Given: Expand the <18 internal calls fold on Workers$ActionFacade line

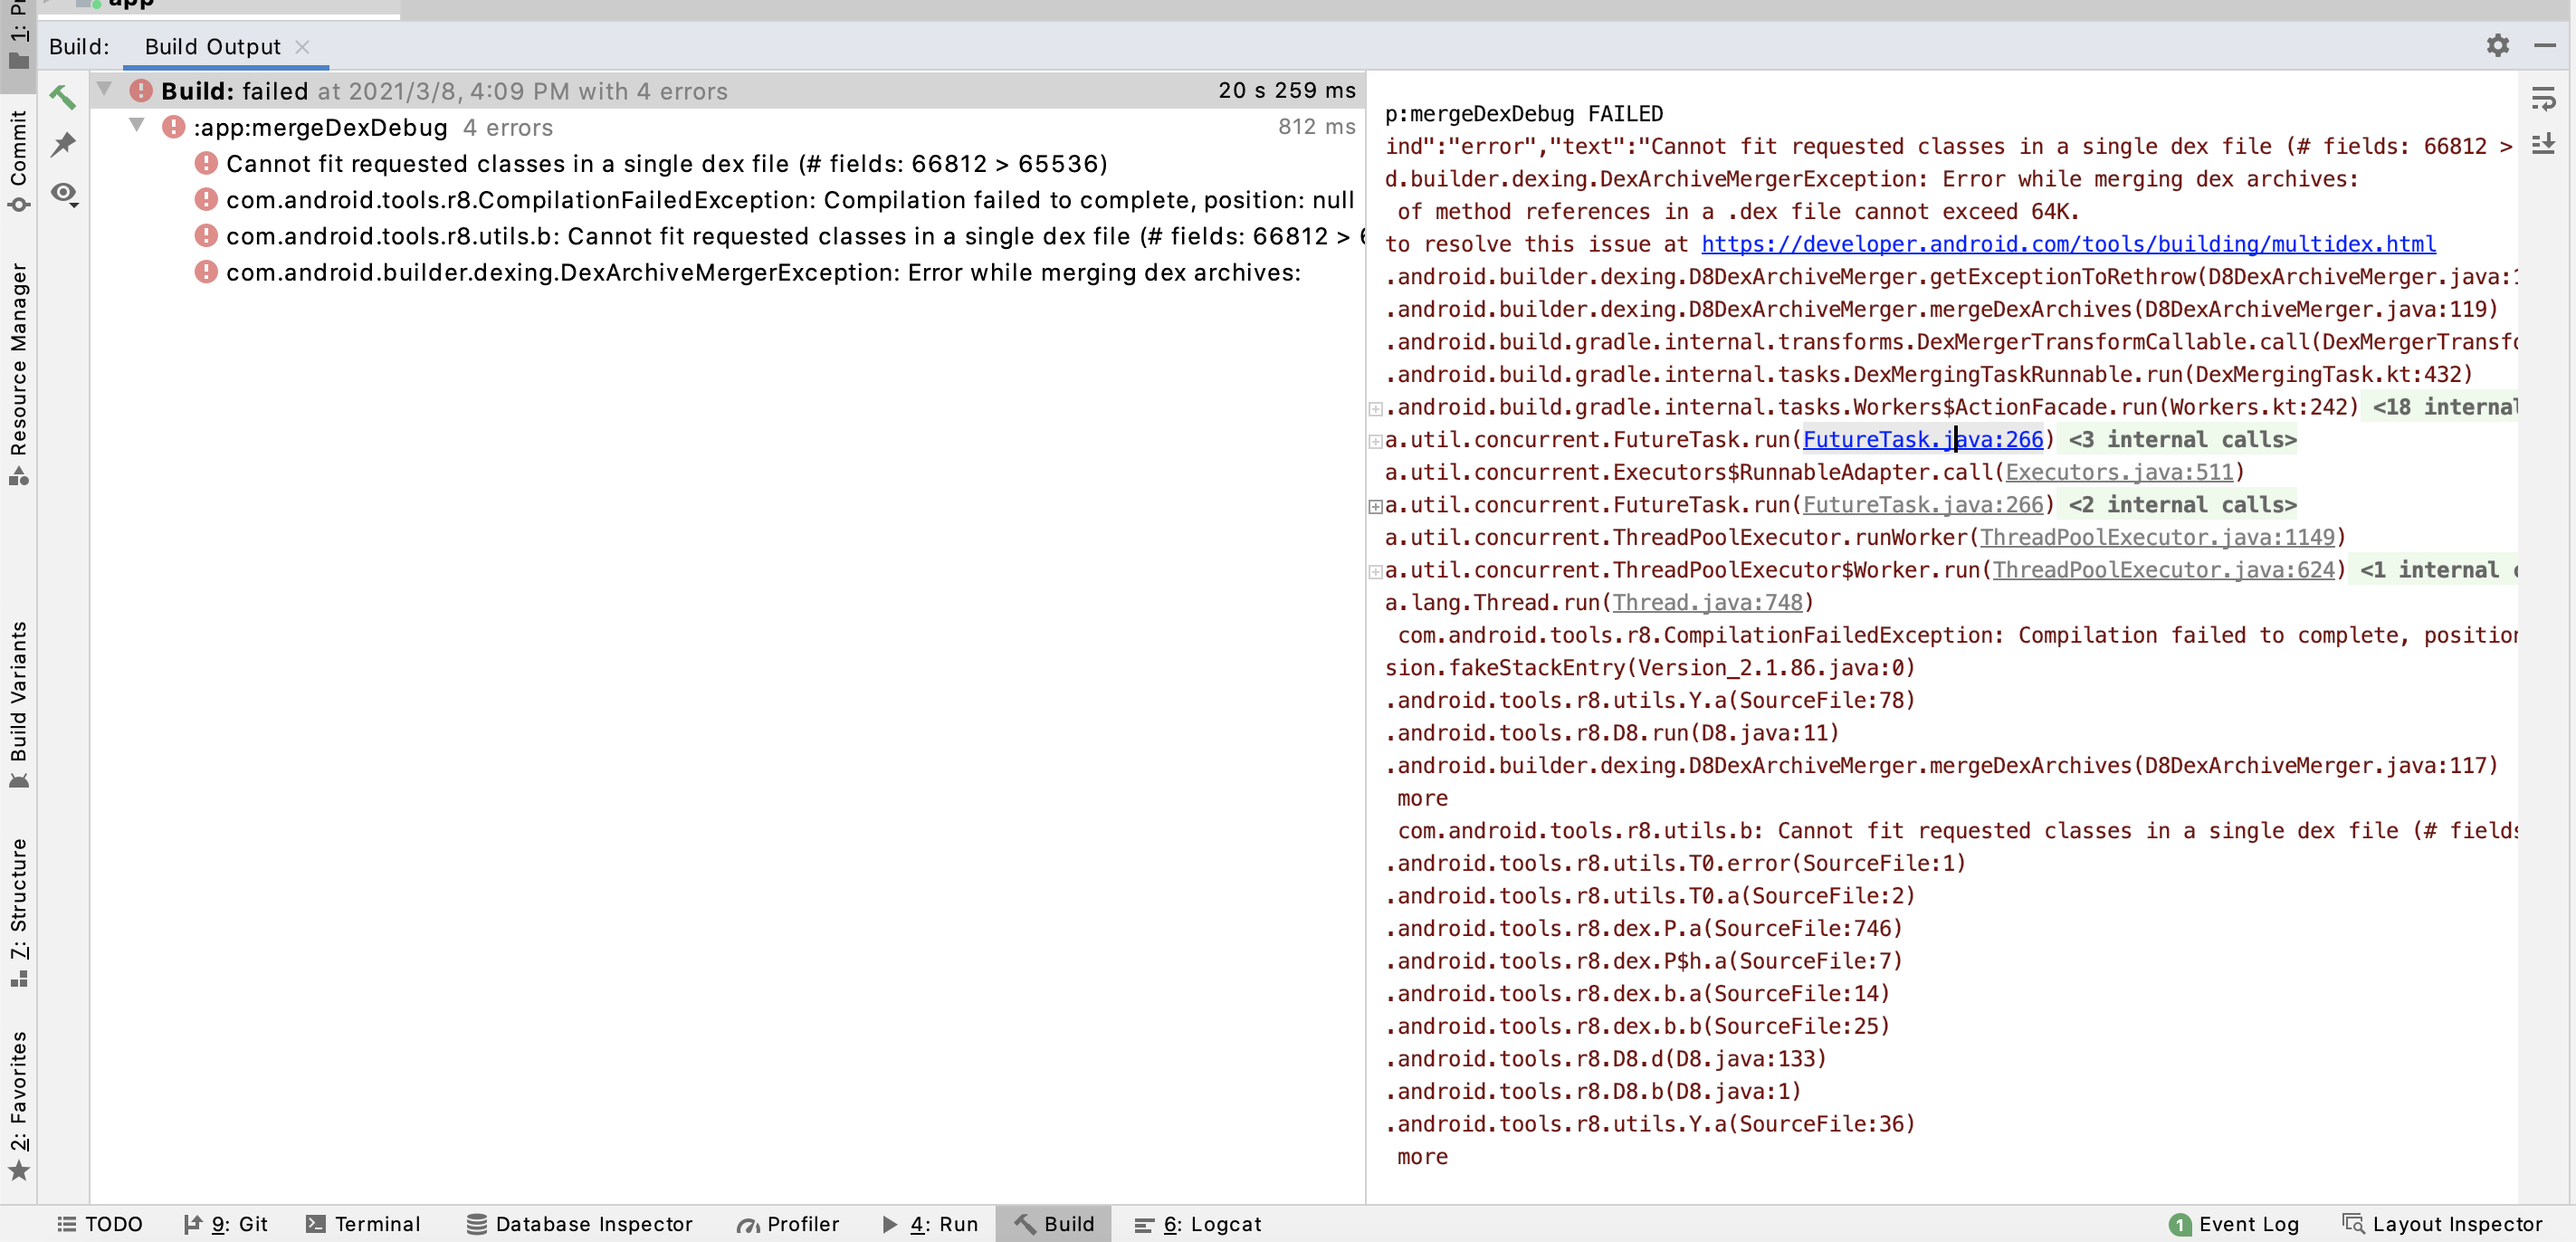Looking at the screenshot, I should pyautogui.click(x=1376, y=408).
